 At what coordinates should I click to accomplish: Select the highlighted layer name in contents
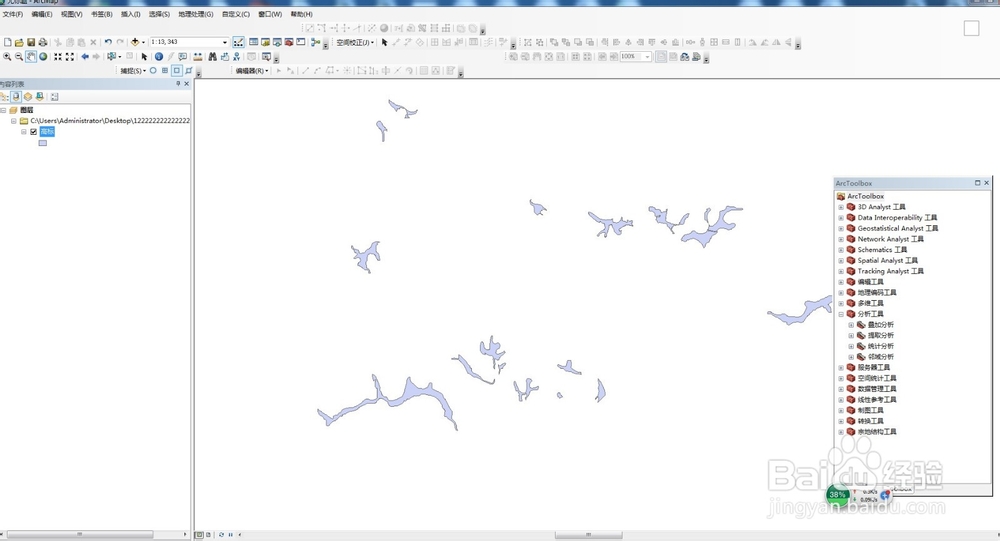point(47,131)
